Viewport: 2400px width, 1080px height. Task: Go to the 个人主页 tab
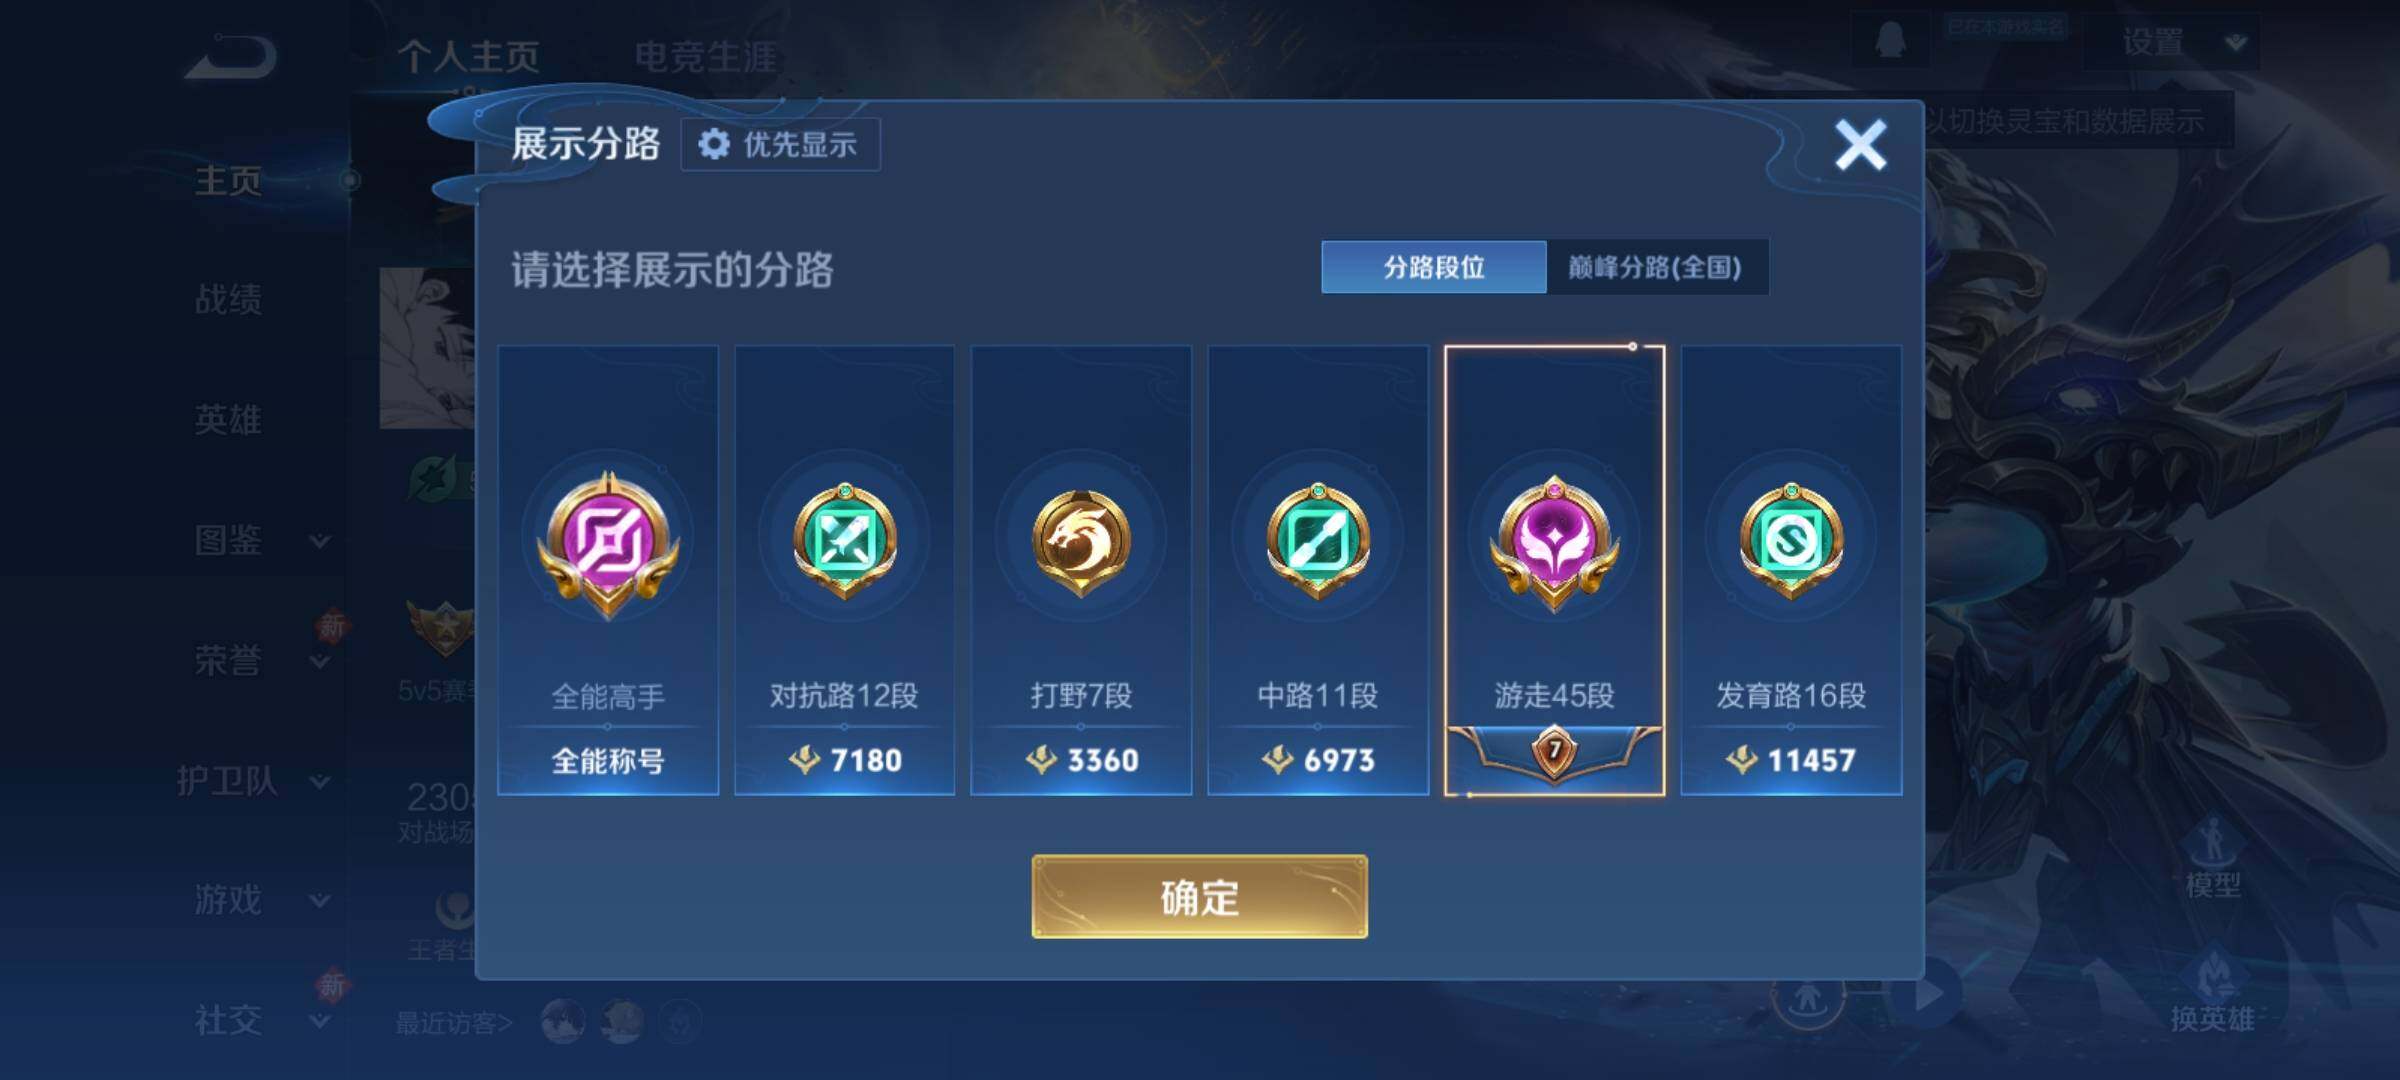469,57
